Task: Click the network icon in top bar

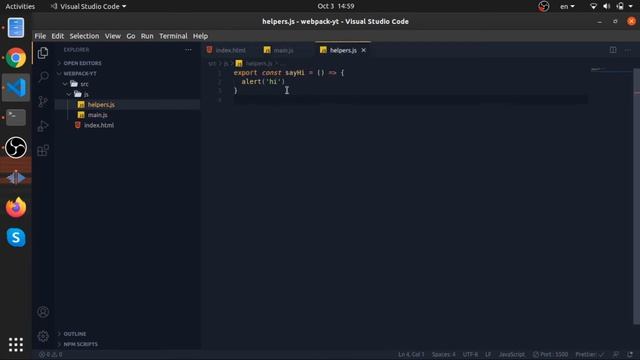Action: coord(593,6)
